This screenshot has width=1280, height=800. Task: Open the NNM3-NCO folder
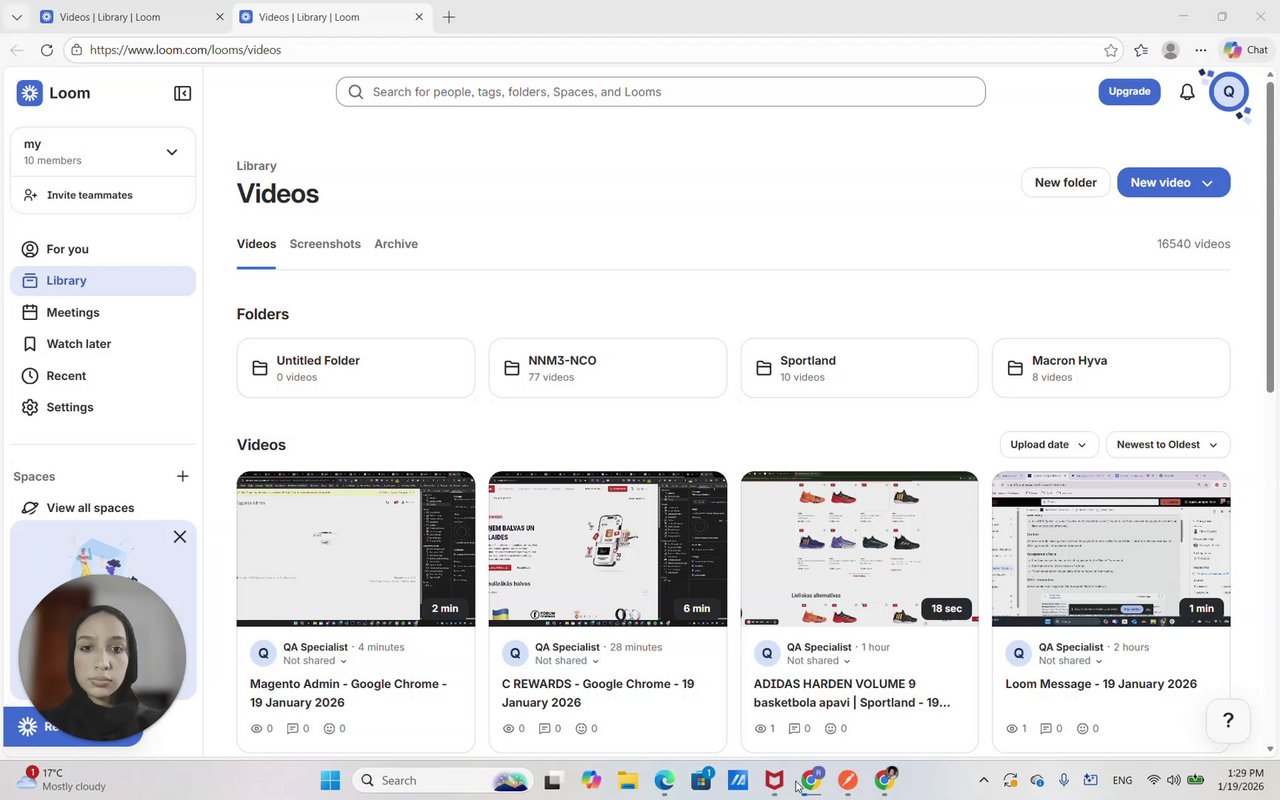[x=607, y=368]
